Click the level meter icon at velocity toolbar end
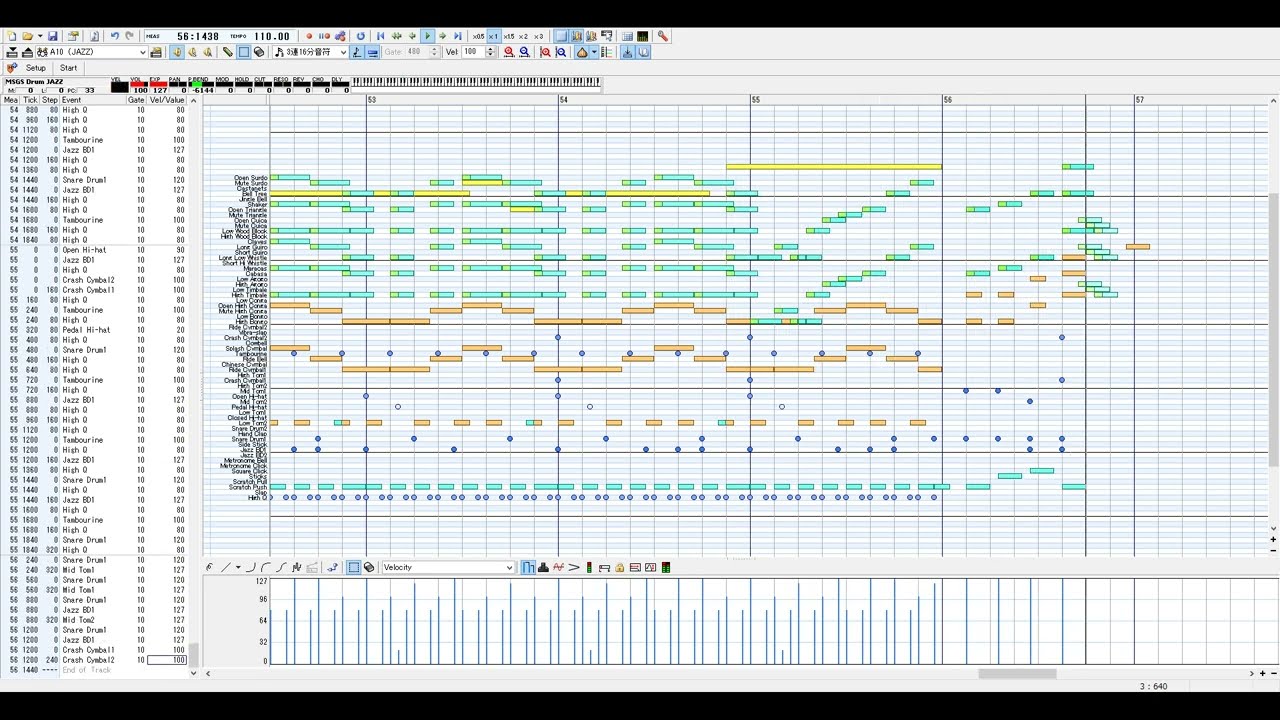 coord(666,567)
